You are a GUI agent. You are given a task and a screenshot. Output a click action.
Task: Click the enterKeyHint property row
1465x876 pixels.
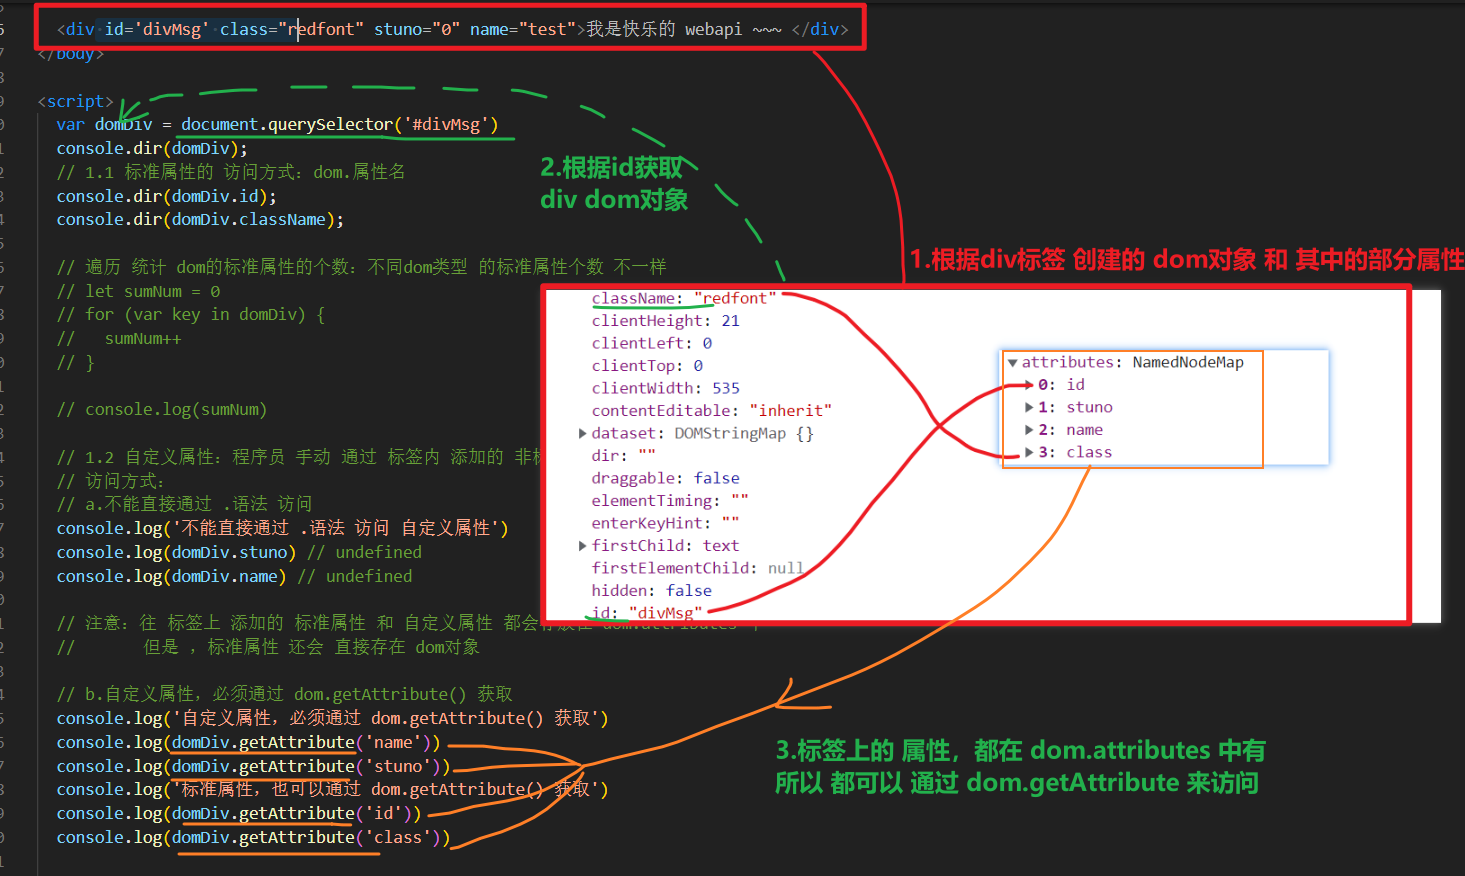(x=665, y=523)
